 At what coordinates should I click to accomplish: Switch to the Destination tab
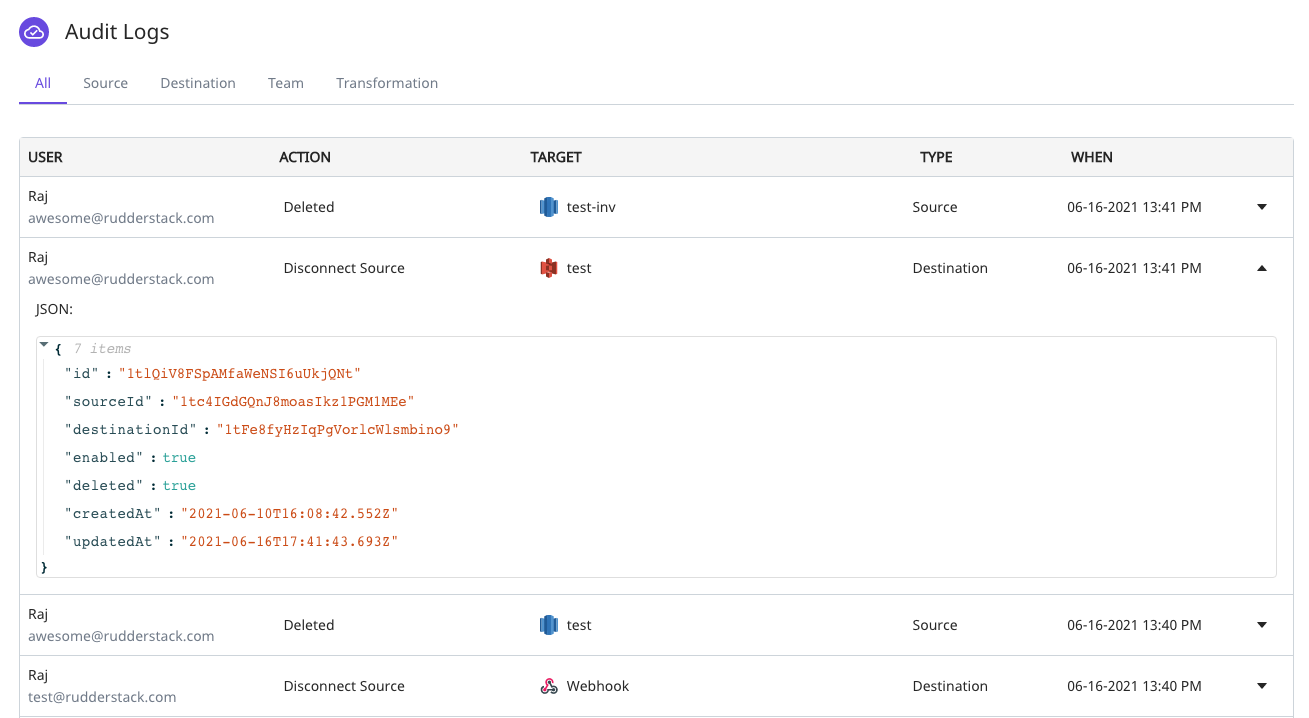click(x=197, y=83)
